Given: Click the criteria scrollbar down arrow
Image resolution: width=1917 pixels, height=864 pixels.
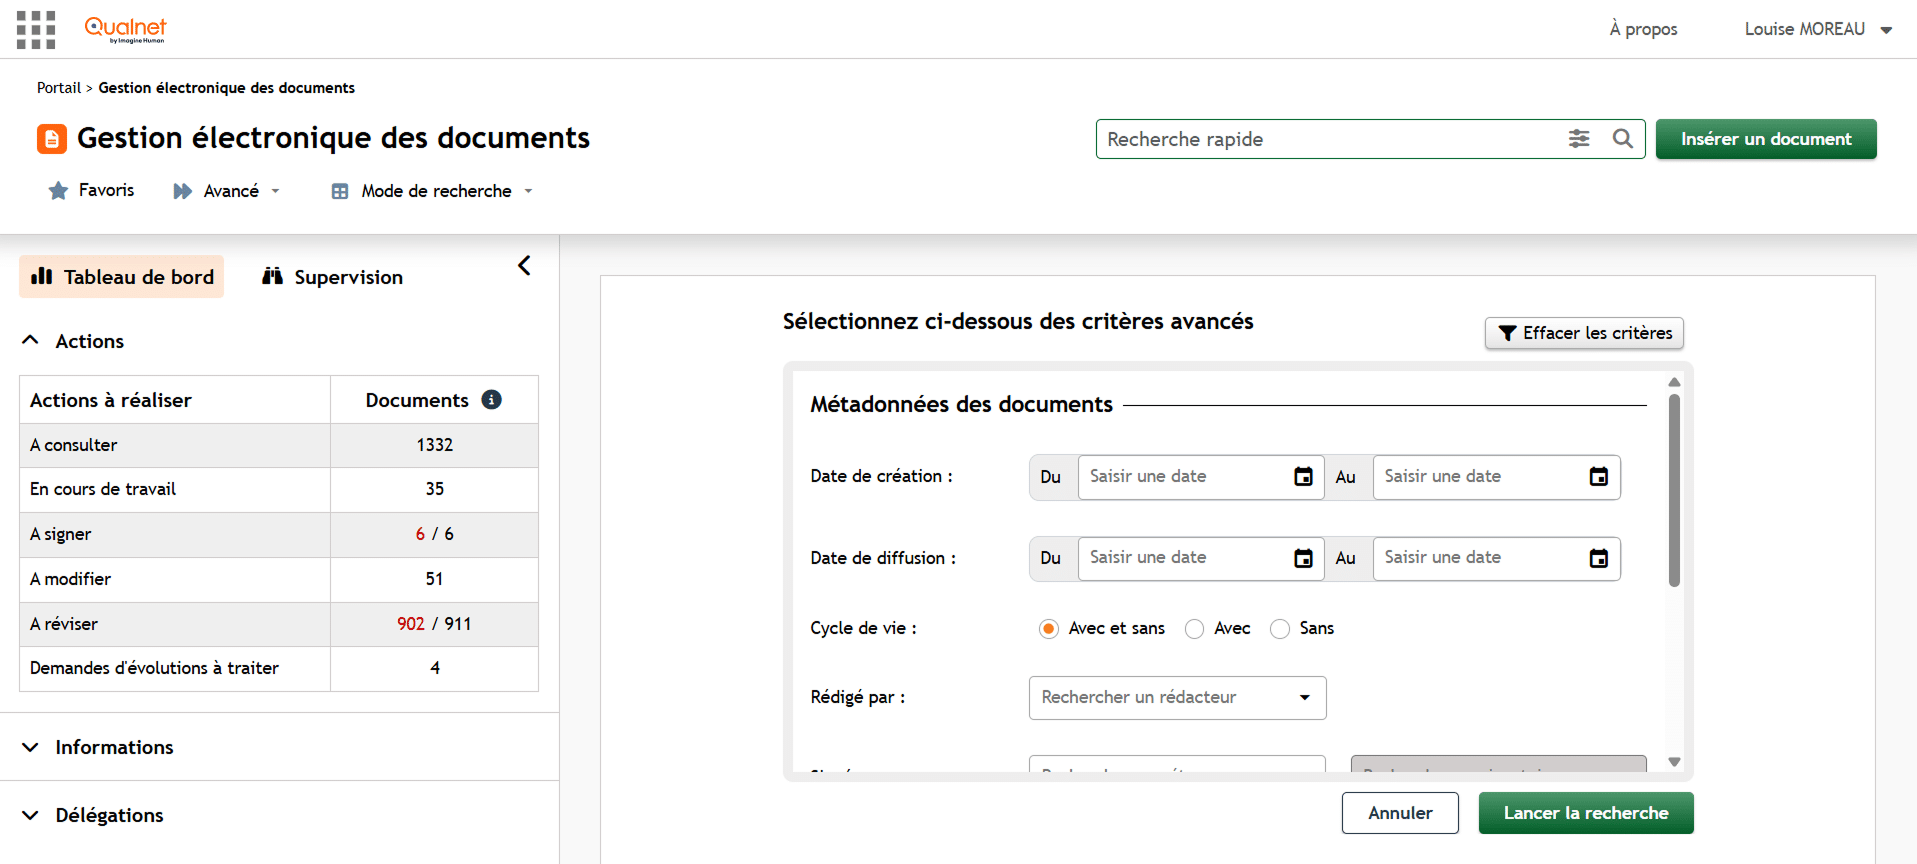Looking at the screenshot, I should pos(1674,762).
